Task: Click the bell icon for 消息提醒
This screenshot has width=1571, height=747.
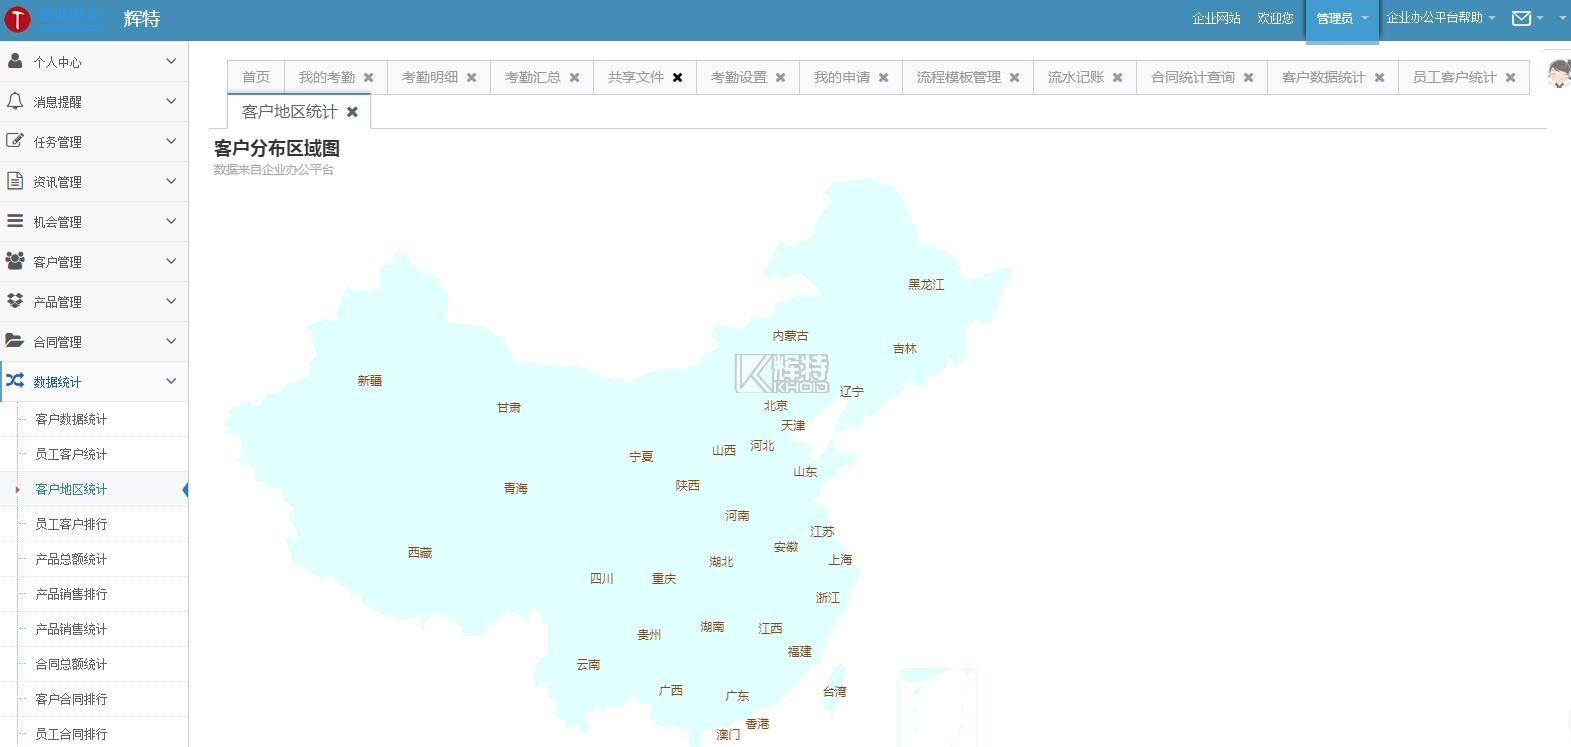Action: (x=15, y=101)
